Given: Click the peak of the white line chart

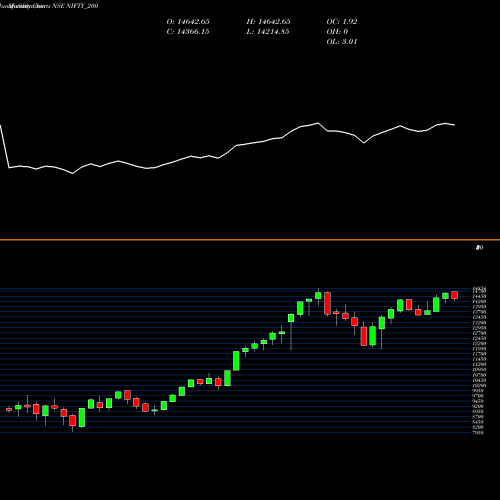Looking at the screenshot, I should [318, 123].
